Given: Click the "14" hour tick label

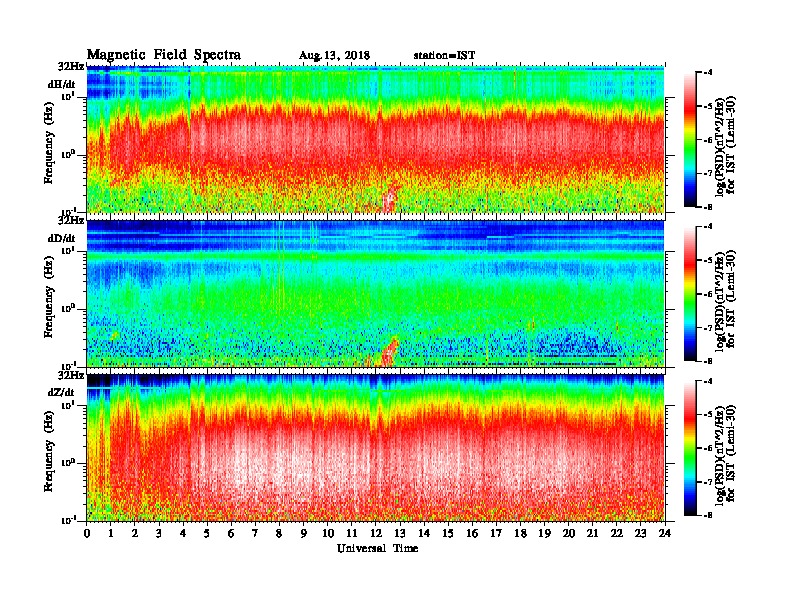Looking at the screenshot, I should [x=424, y=533].
